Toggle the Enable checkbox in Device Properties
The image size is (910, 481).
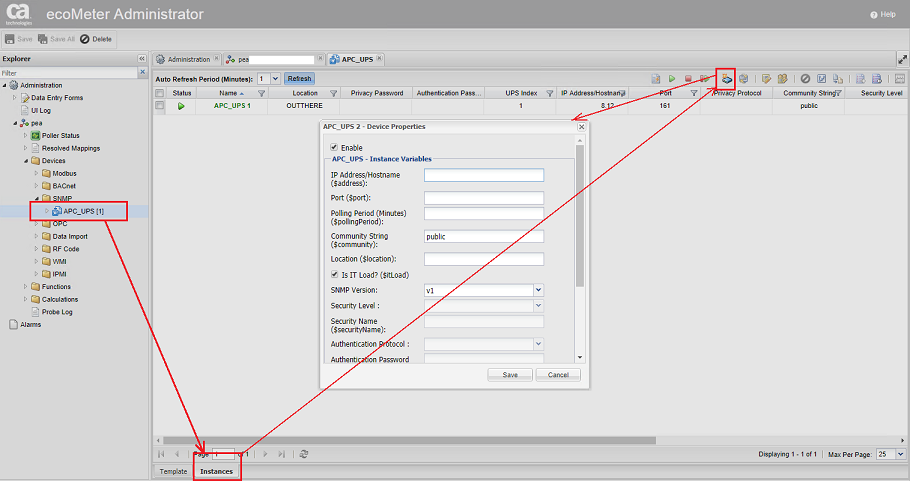click(x=334, y=147)
